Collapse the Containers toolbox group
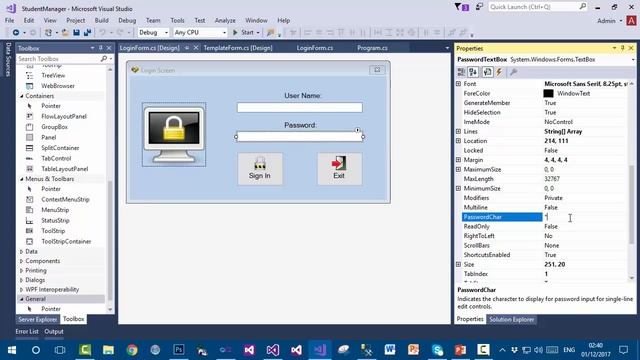This screenshot has height=360, width=640. click(22, 96)
